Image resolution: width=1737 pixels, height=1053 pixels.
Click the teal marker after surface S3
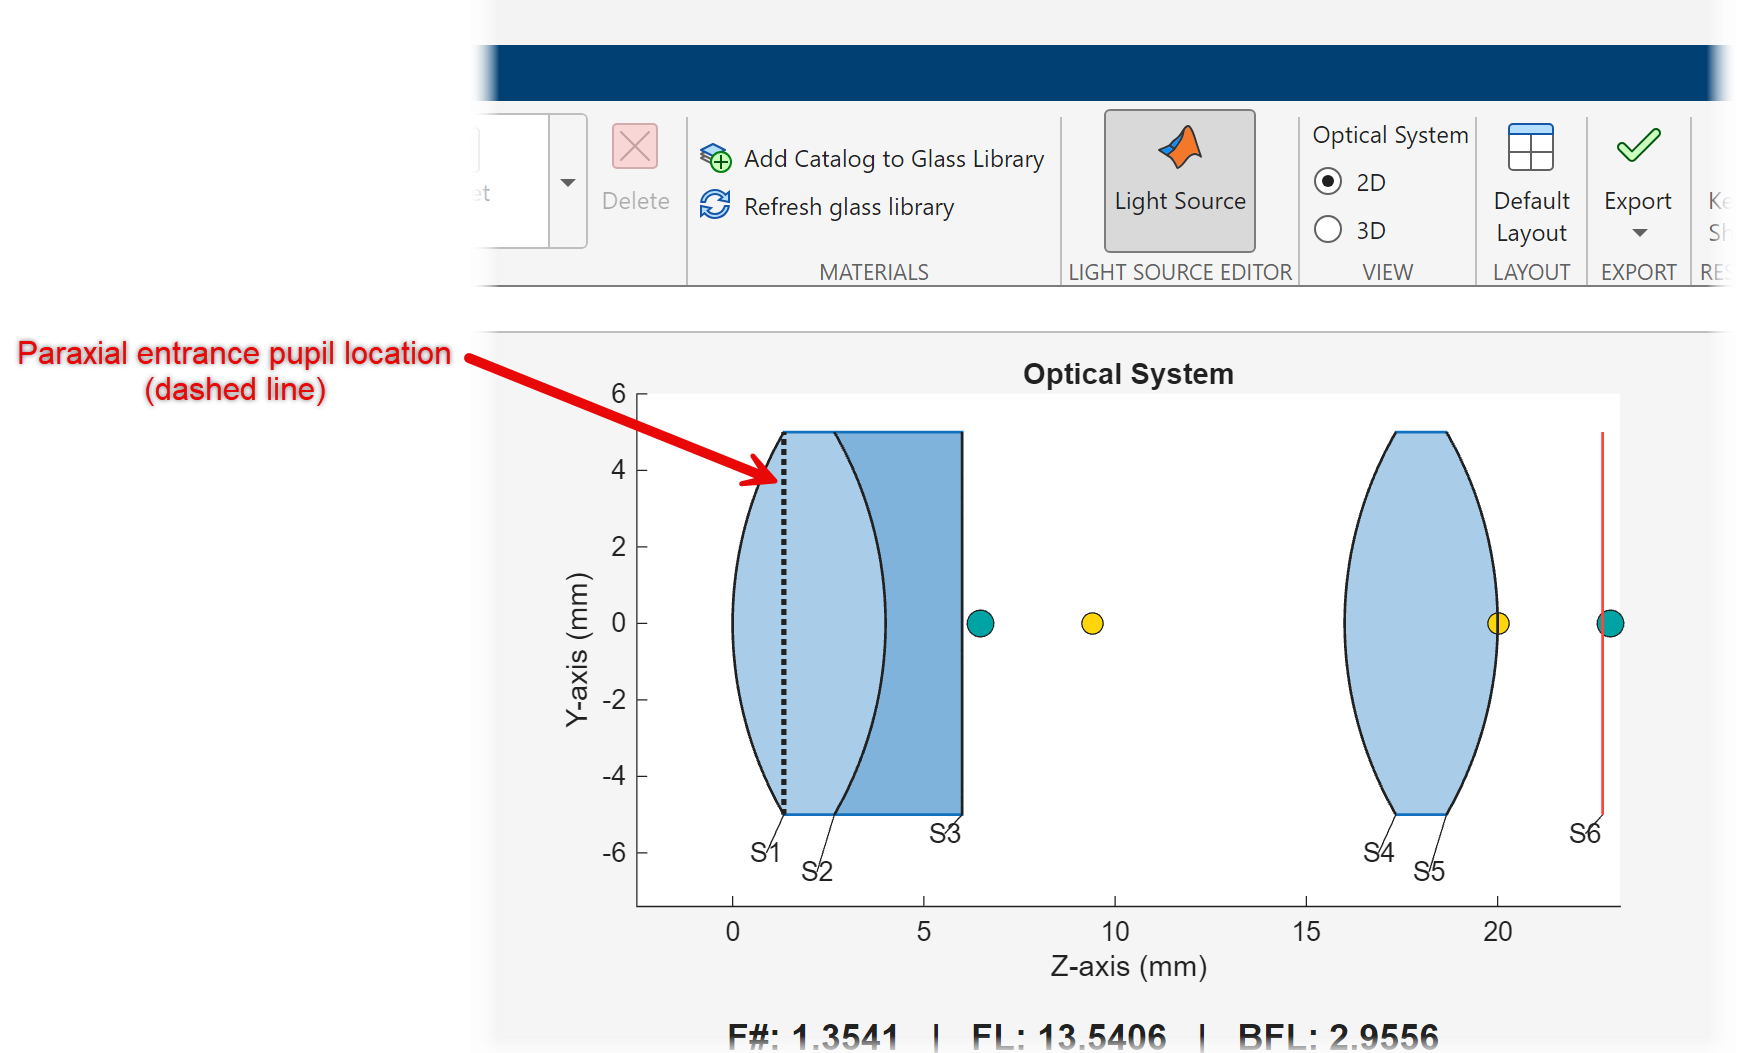click(980, 622)
